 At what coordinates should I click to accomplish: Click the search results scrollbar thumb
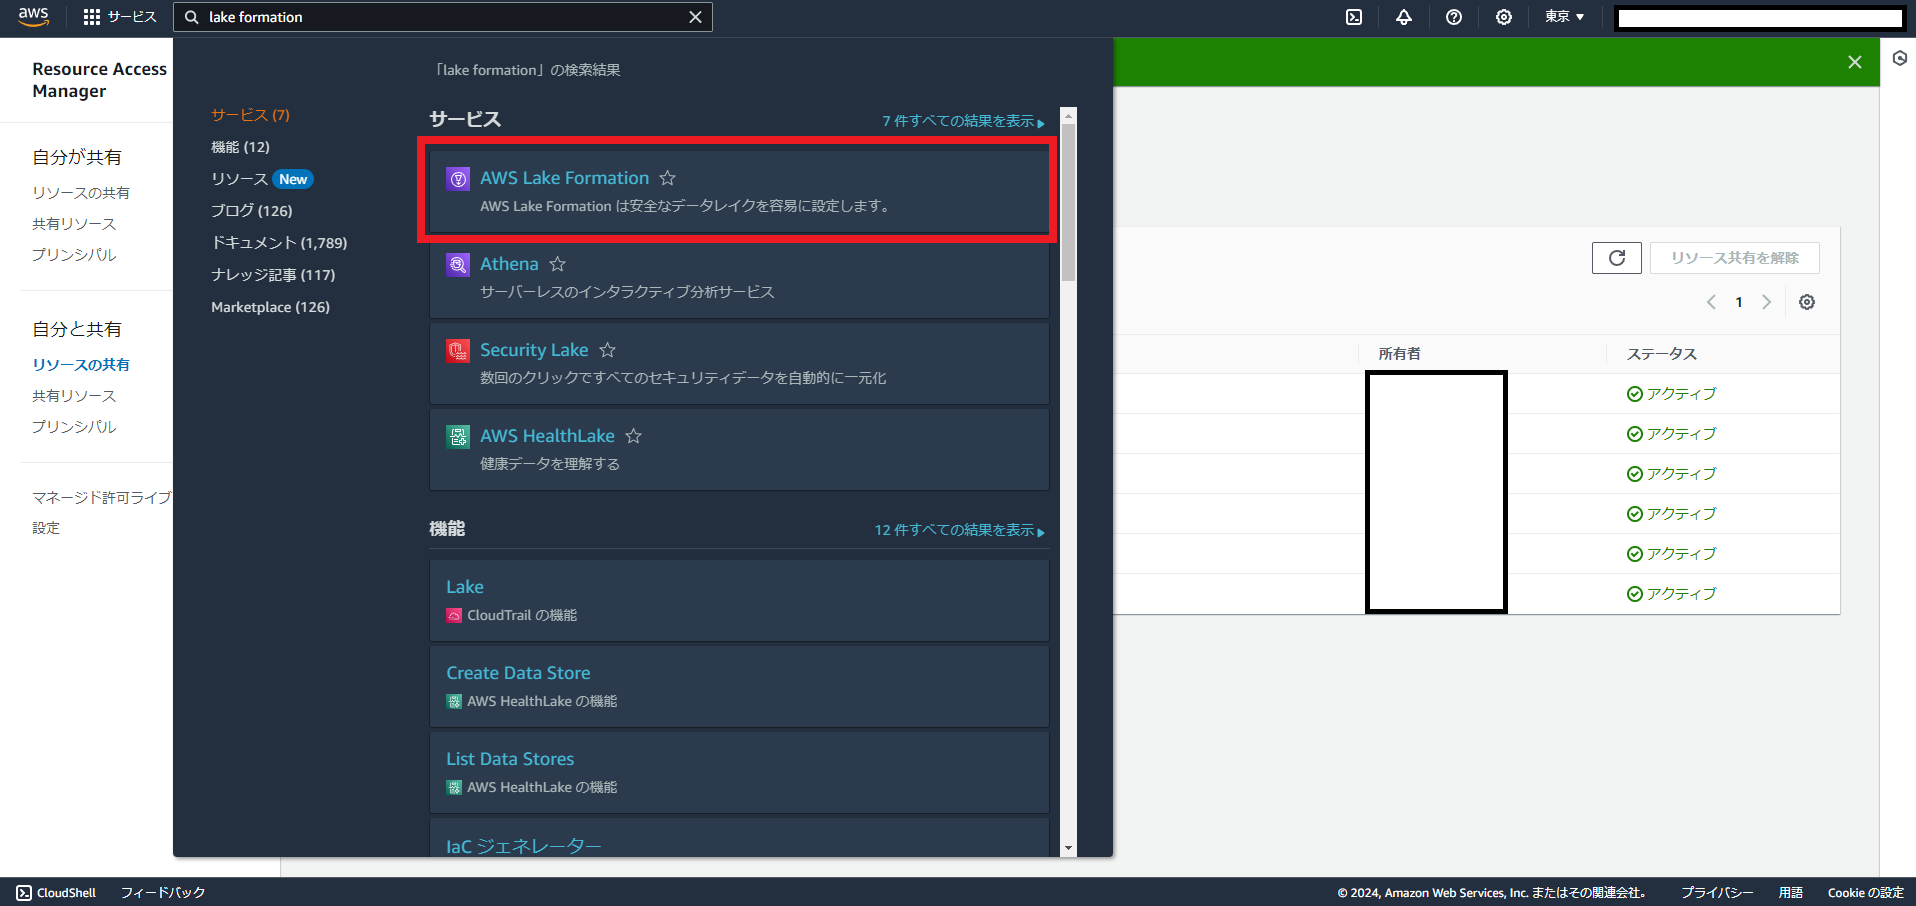pyautogui.click(x=1068, y=202)
